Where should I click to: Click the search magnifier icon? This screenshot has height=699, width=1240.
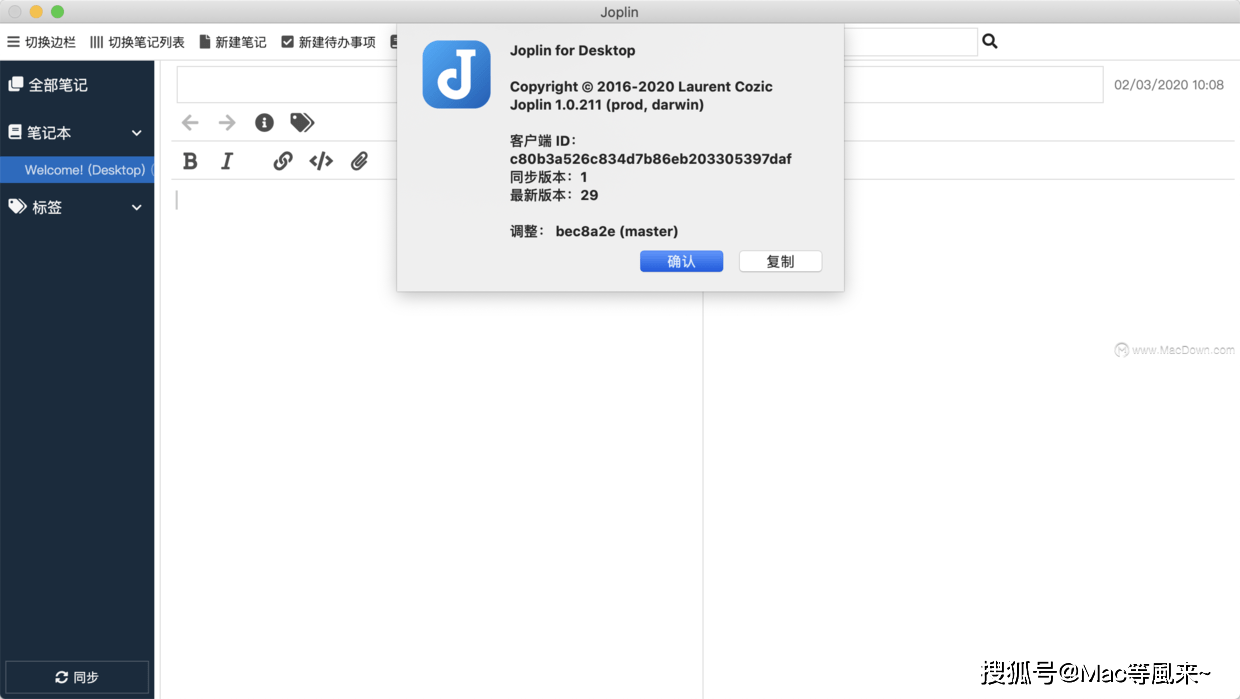(990, 41)
